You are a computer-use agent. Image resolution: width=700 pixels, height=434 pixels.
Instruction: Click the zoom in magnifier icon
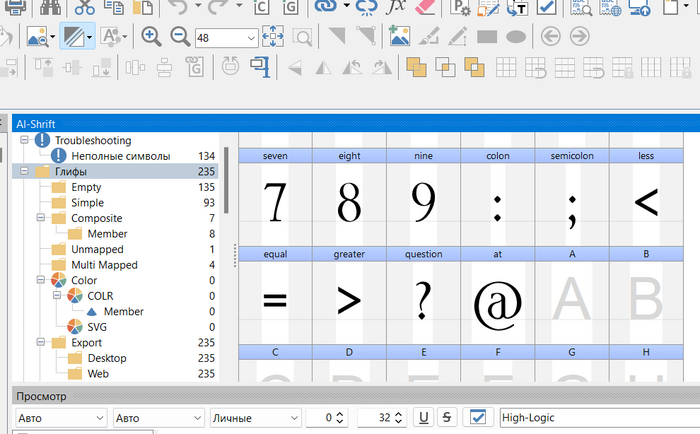click(151, 37)
